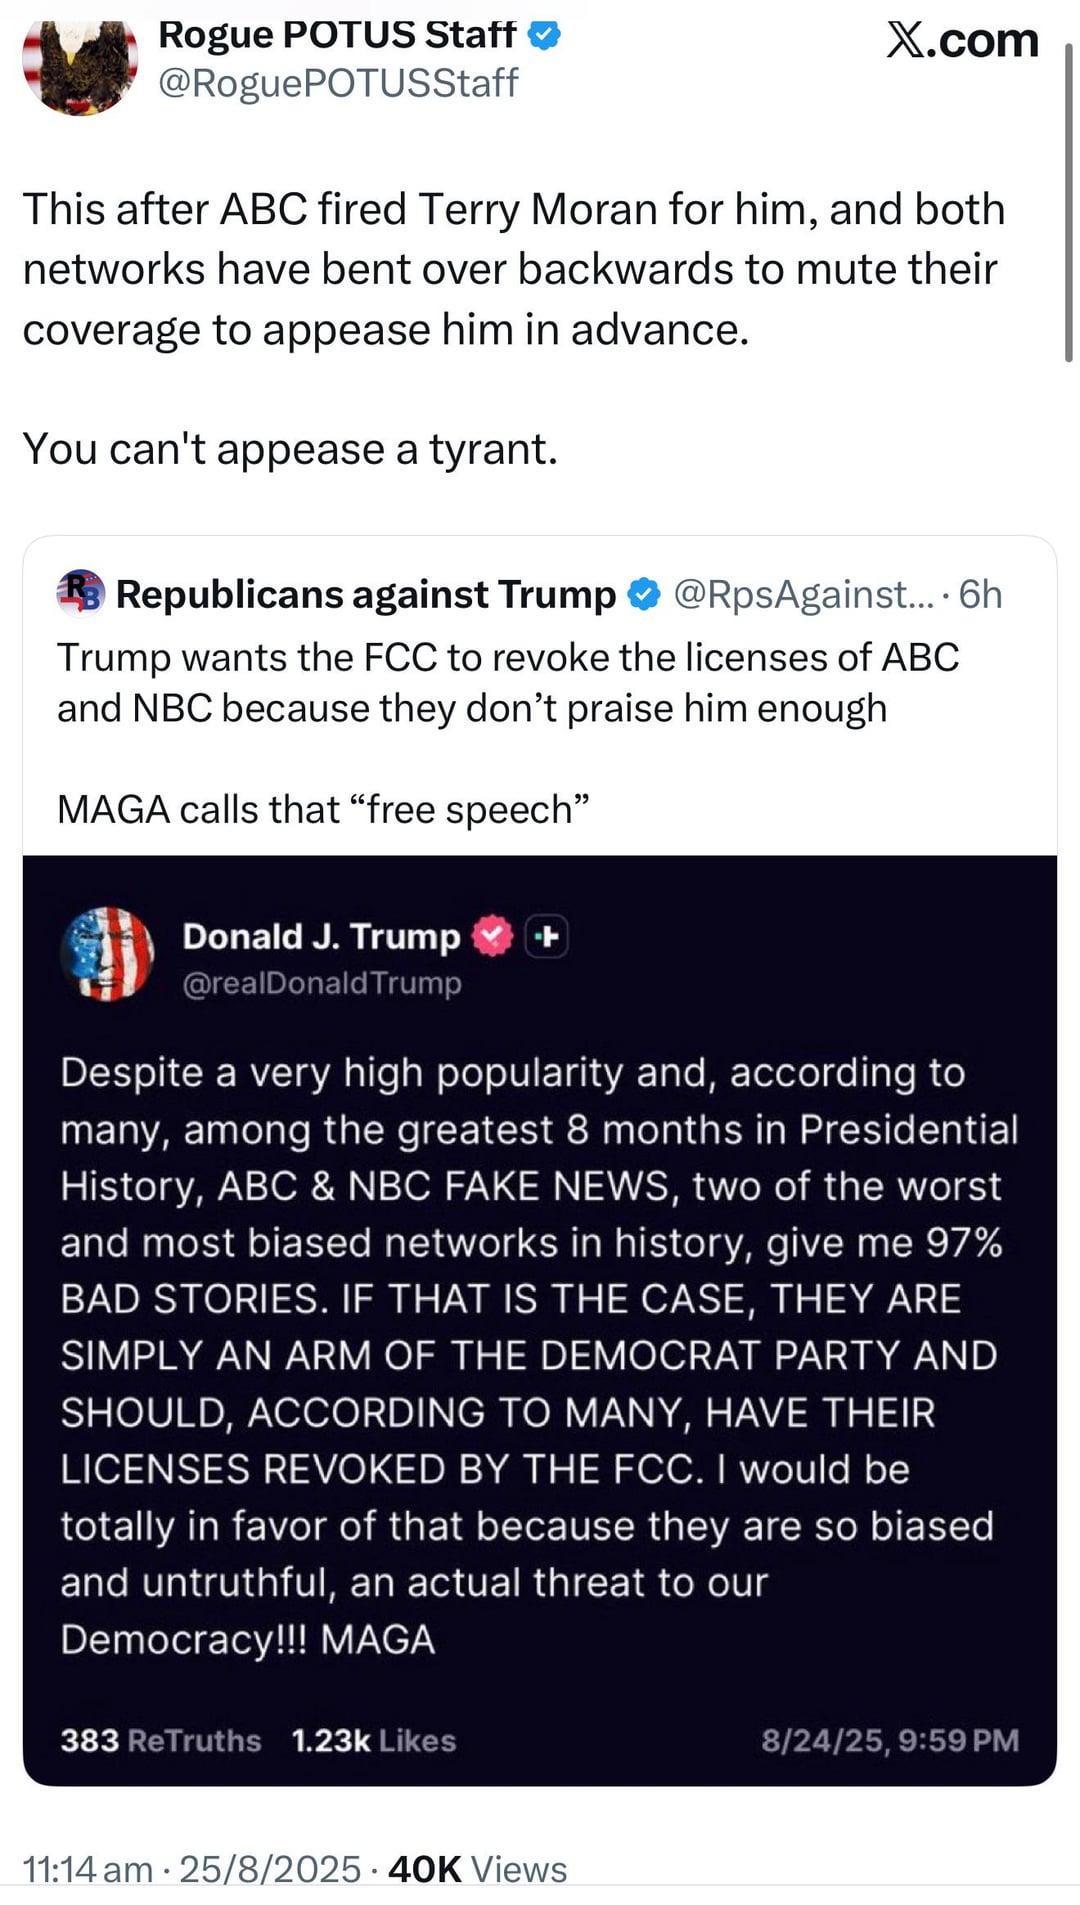Click the 11:14 am post timestamp
This screenshot has width=1080, height=1905.
point(88,1869)
